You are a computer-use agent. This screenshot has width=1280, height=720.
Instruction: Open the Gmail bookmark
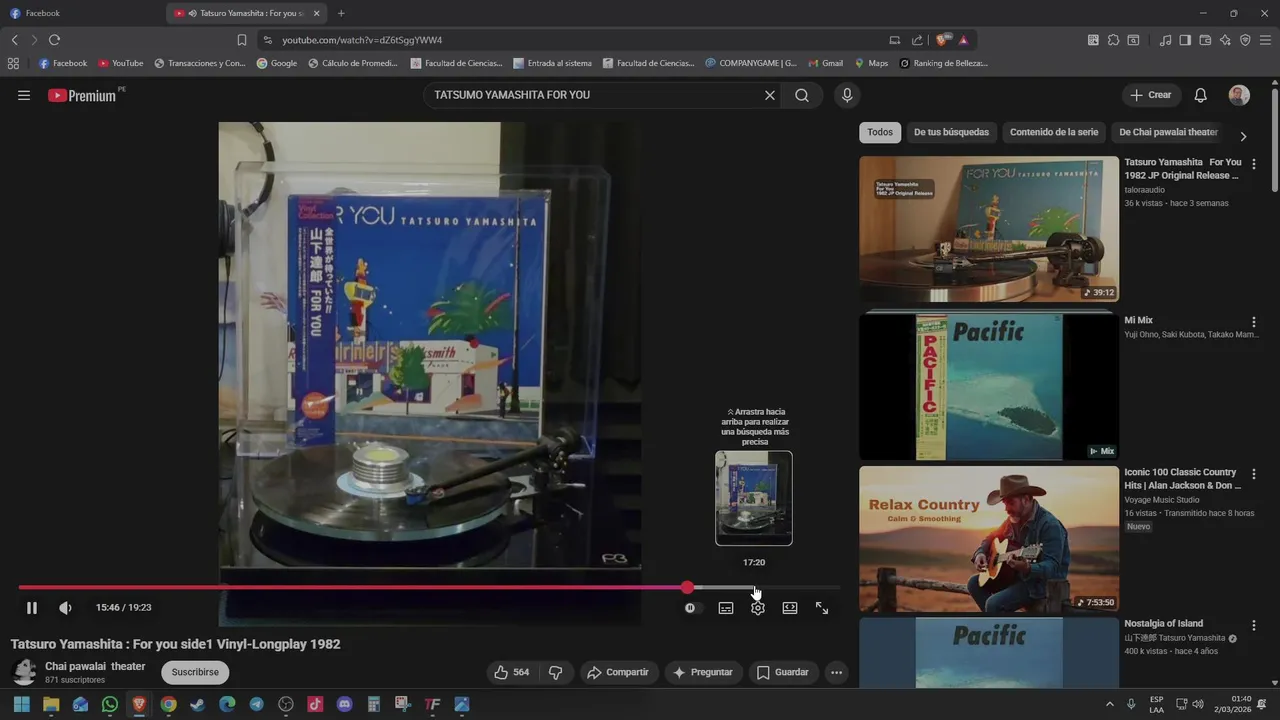[825, 63]
